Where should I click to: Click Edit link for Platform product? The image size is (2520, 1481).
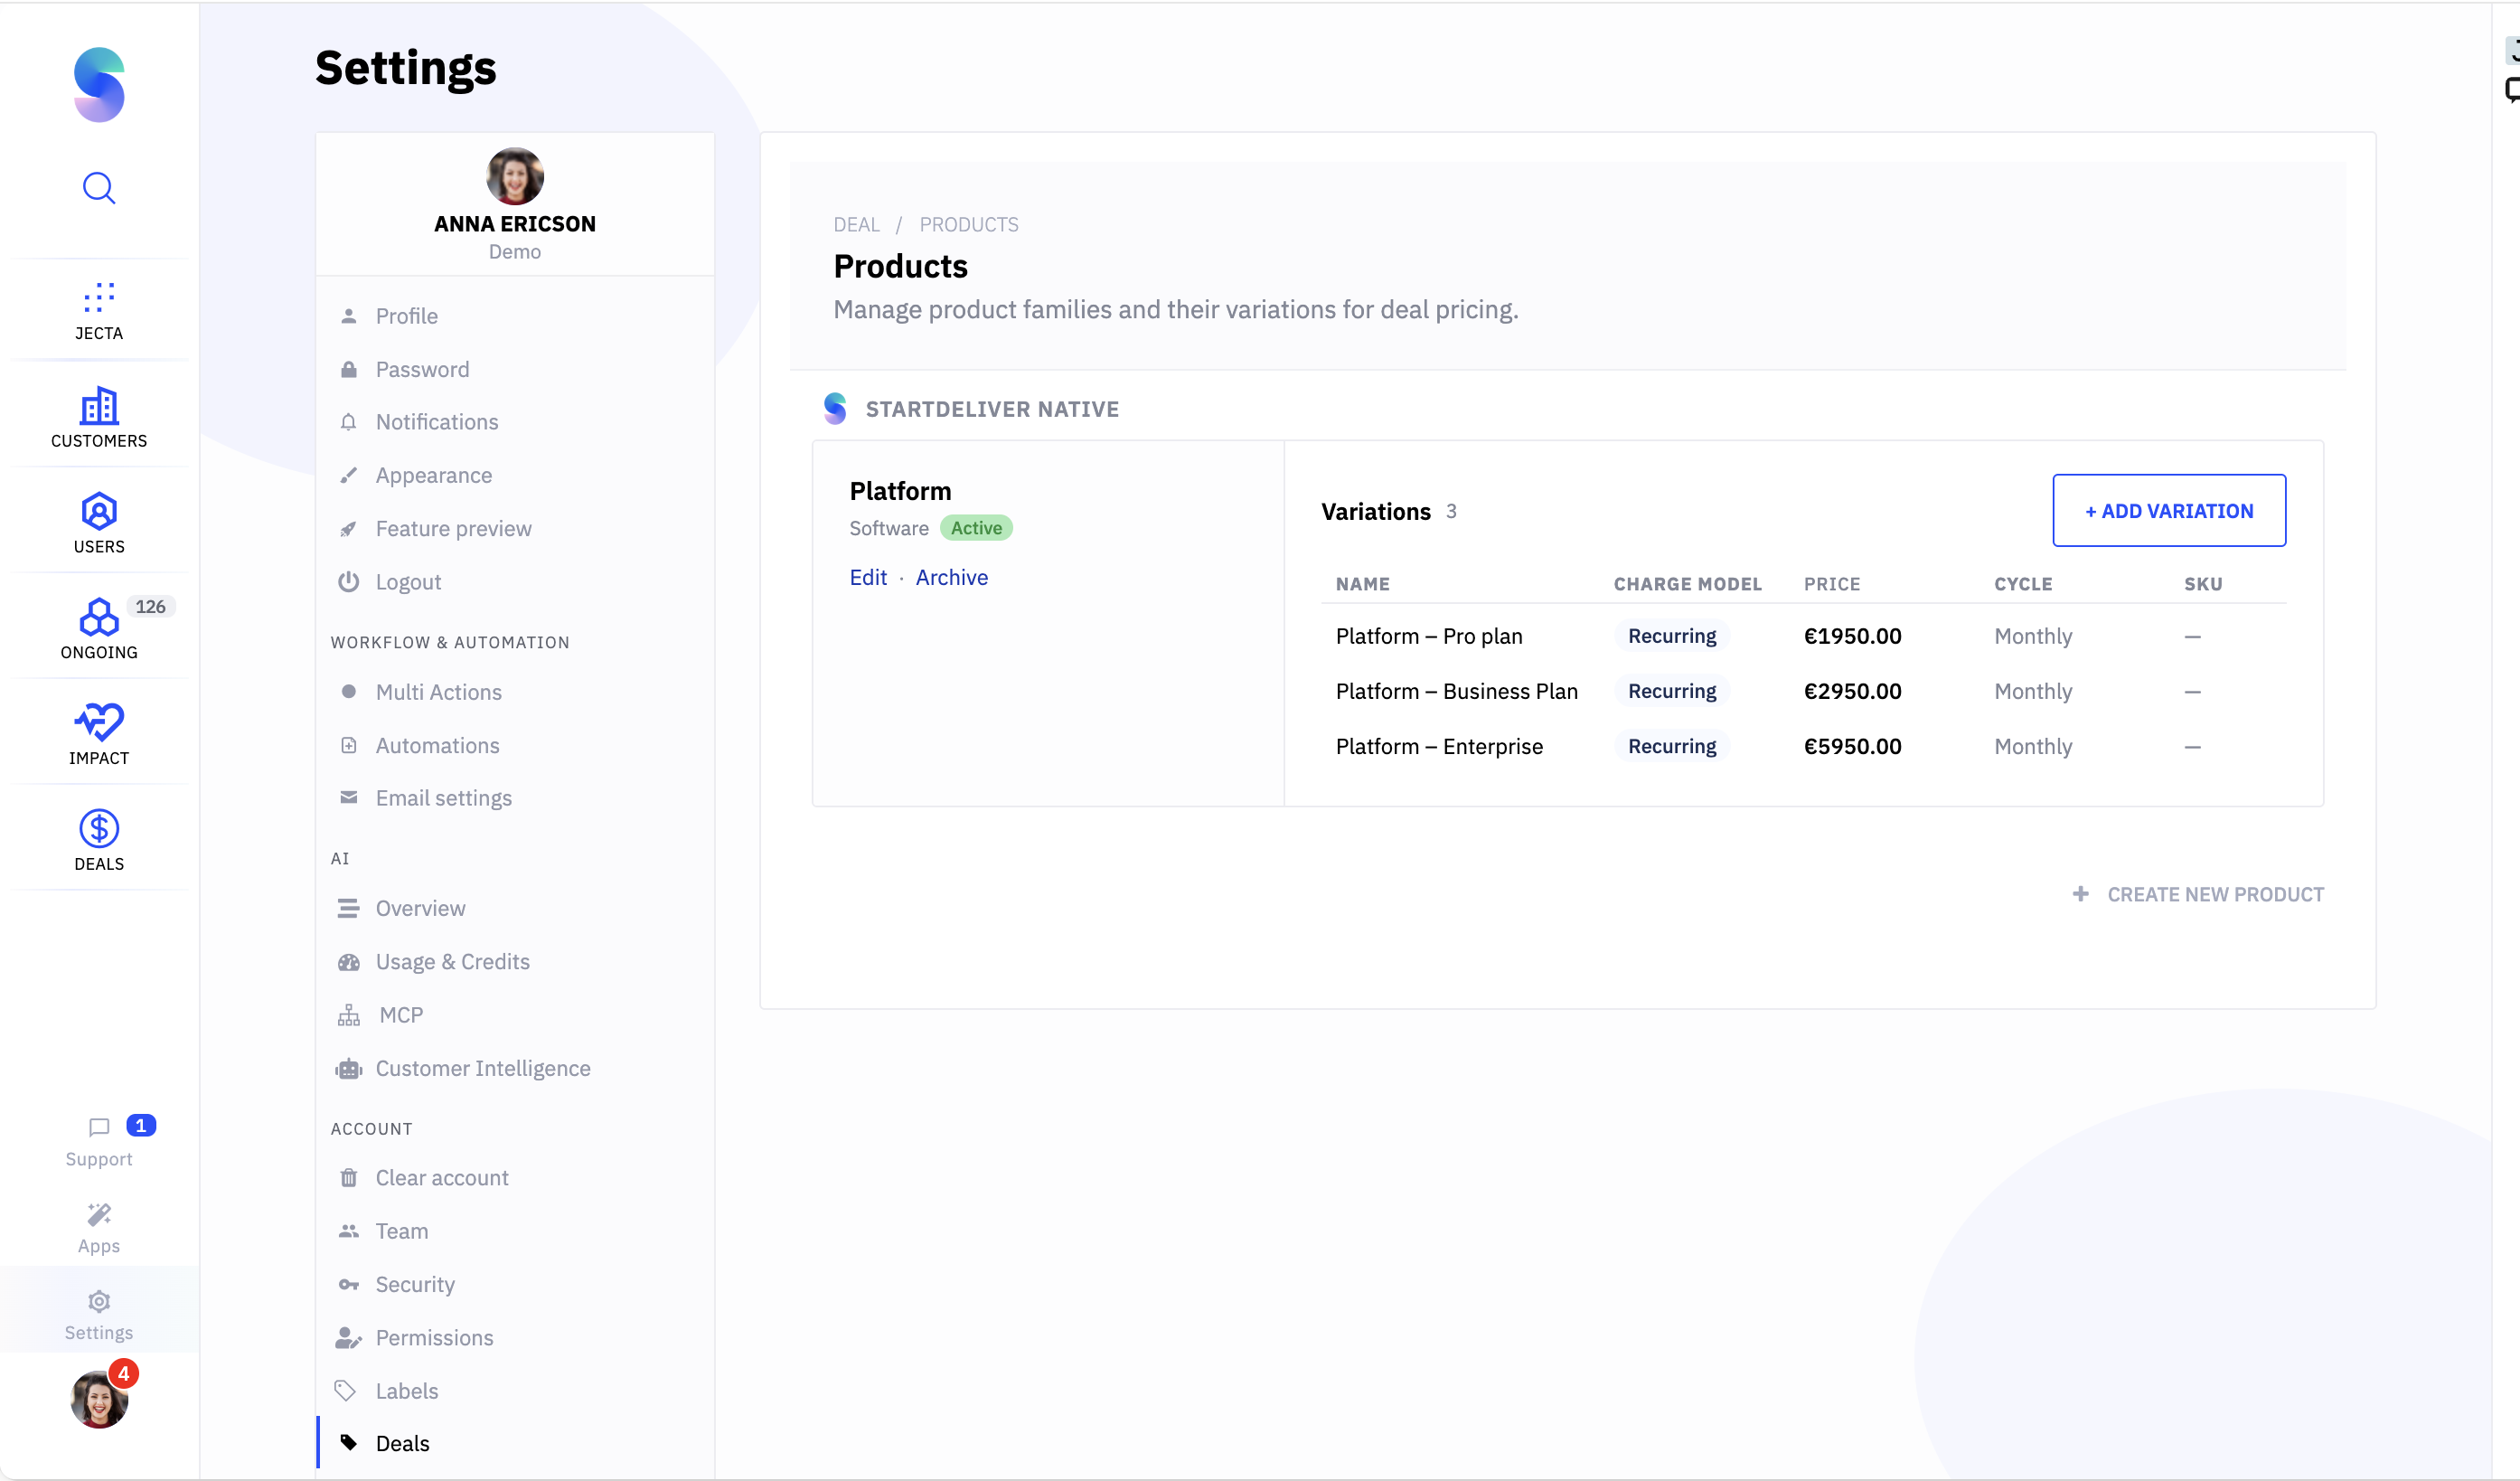point(868,577)
